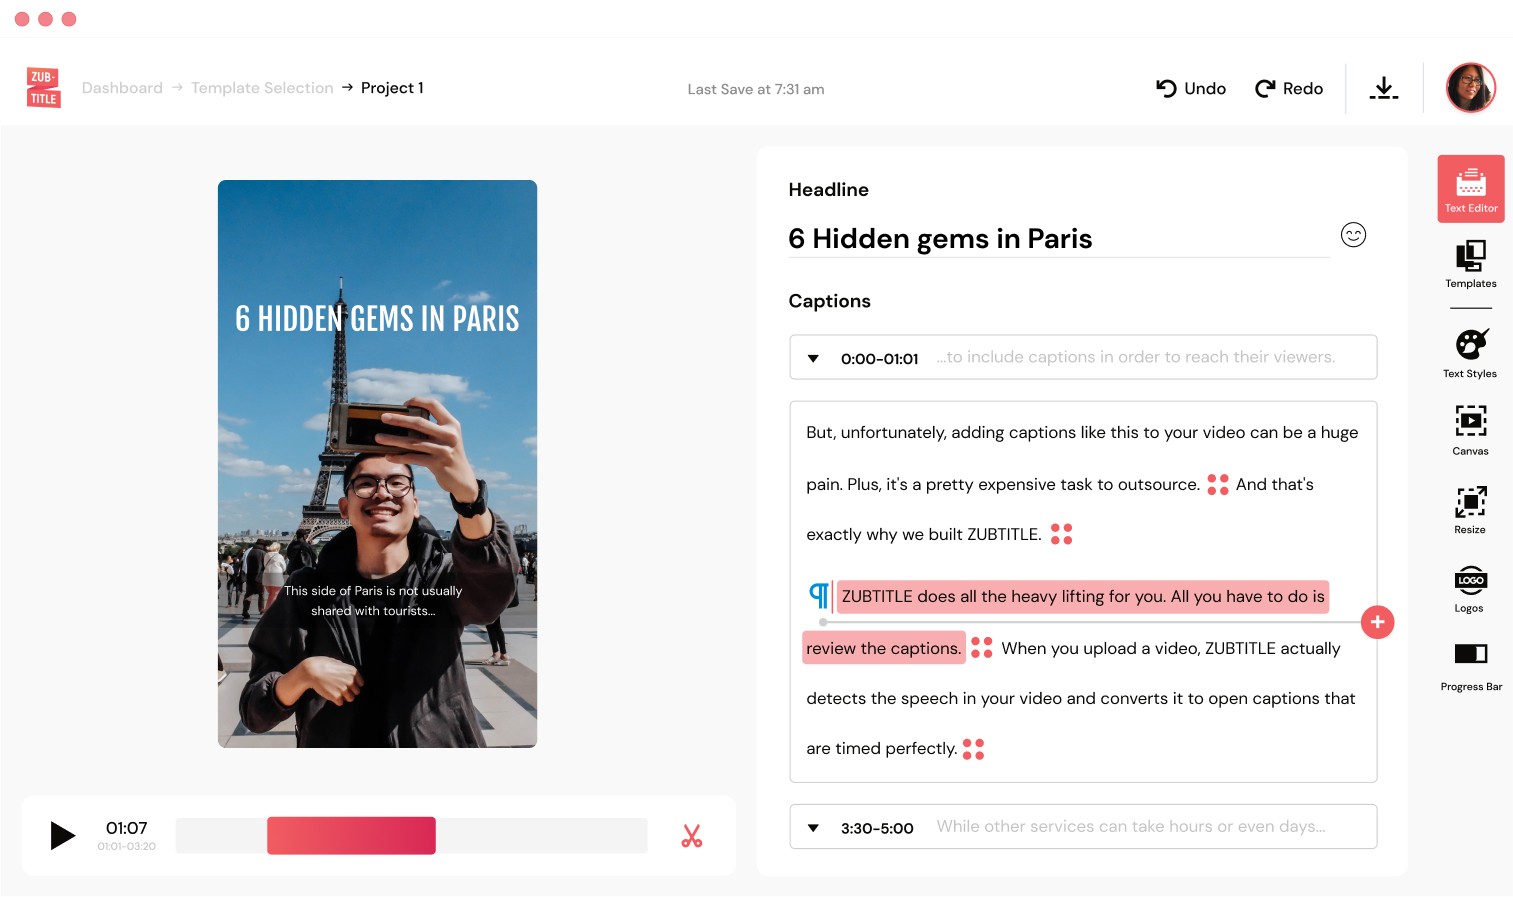Image resolution: width=1513 pixels, height=897 pixels.
Task: Open the Templates panel
Action: pyautogui.click(x=1470, y=264)
